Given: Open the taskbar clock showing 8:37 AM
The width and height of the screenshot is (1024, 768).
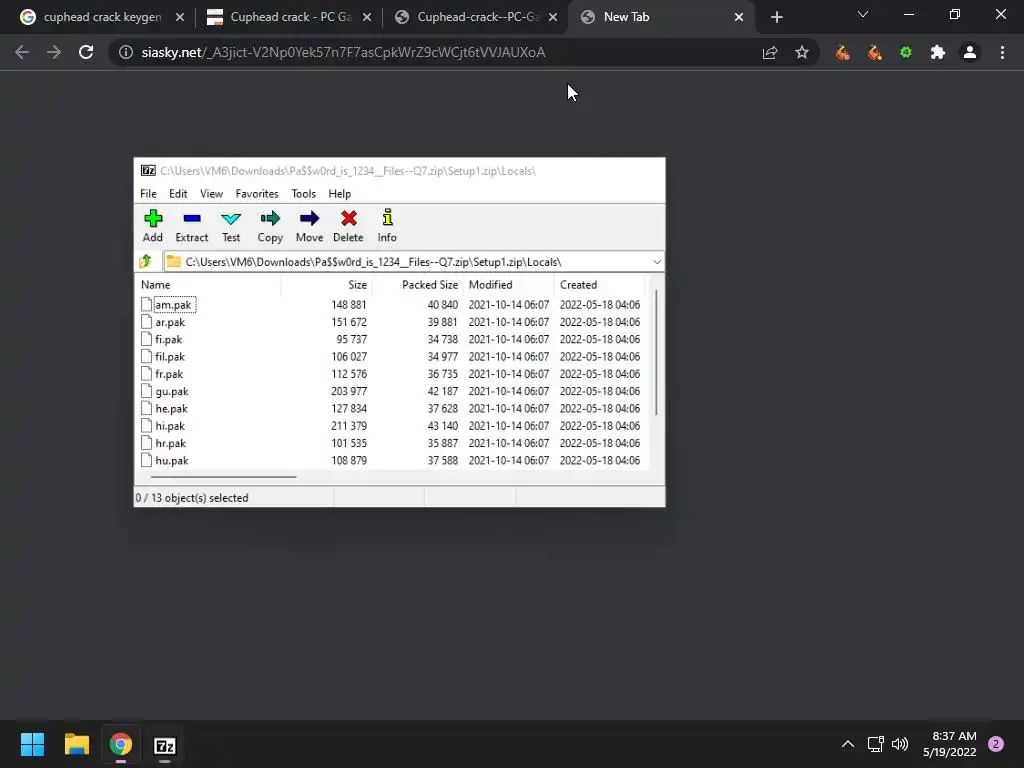Looking at the screenshot, I should [950, 744].
